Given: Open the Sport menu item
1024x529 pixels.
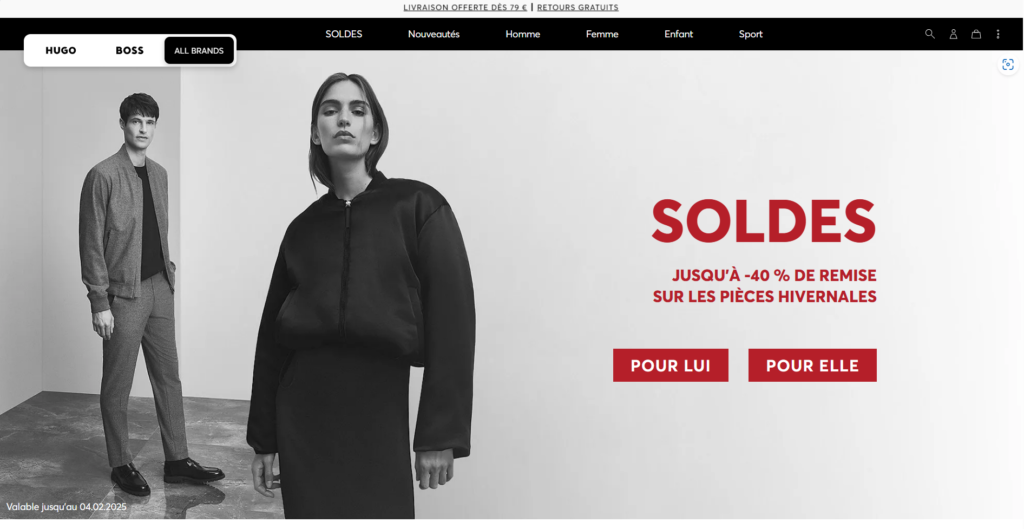Looking at the screenshot, I should (750, 34).
